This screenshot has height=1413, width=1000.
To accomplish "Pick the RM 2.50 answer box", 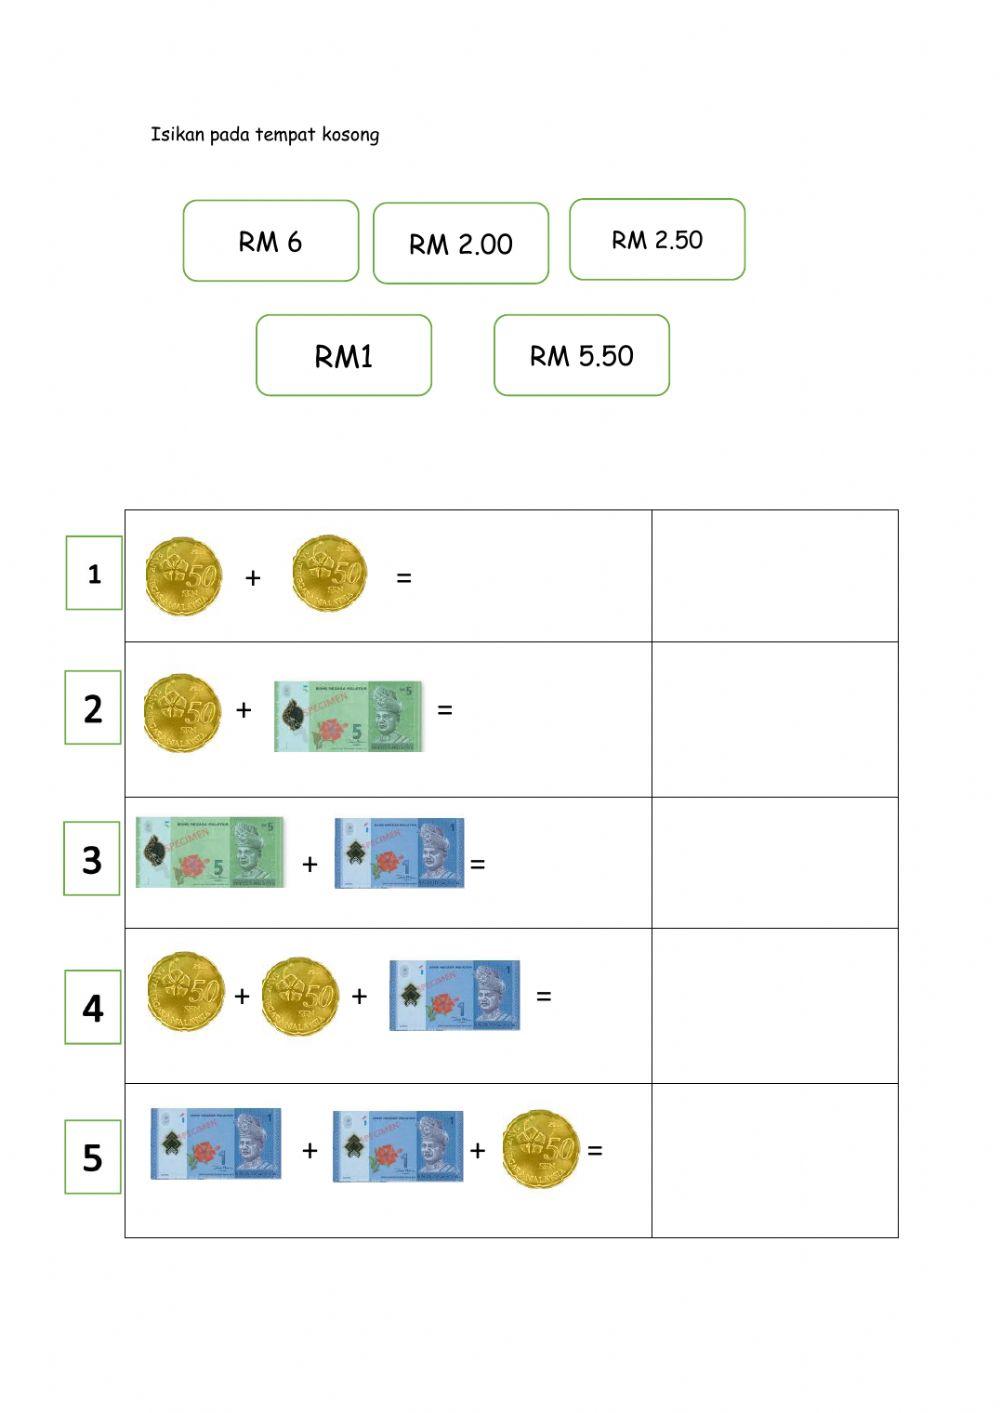I will coord(657,240).
